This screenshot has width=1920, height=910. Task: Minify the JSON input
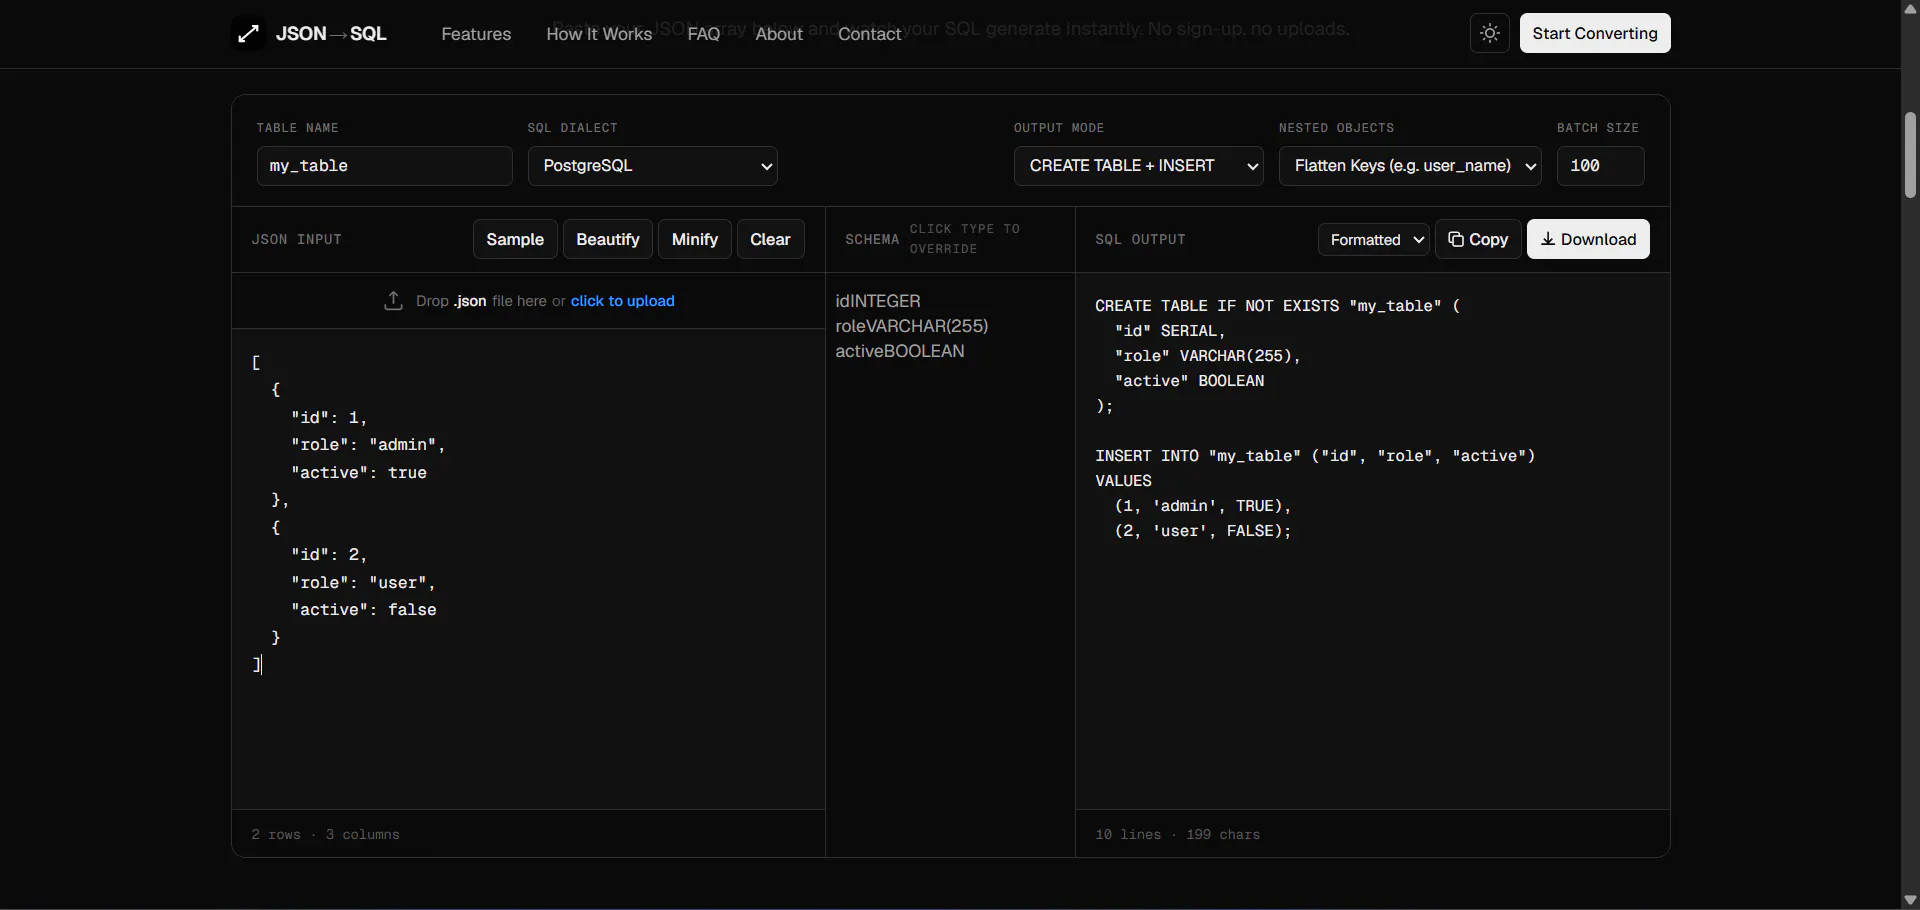pyautogui.click(x=695, y=240)
